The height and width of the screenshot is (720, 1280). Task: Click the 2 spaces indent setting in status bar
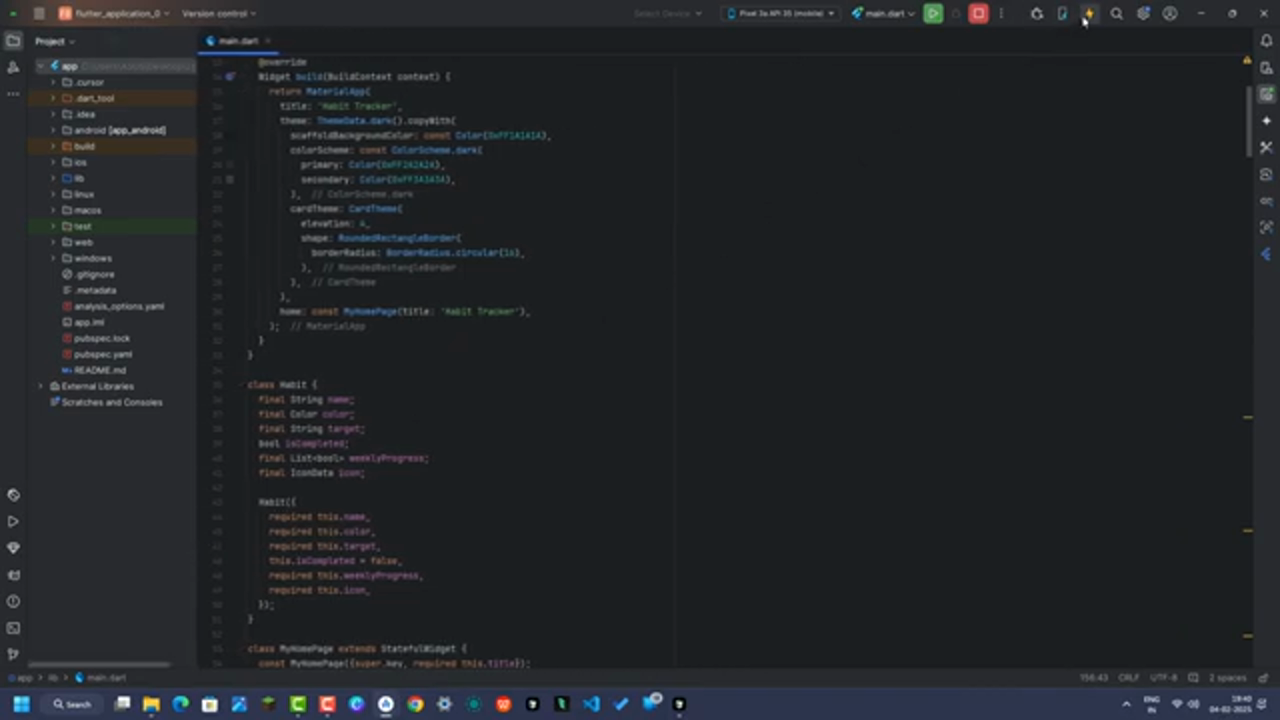tap(1227, 678)
